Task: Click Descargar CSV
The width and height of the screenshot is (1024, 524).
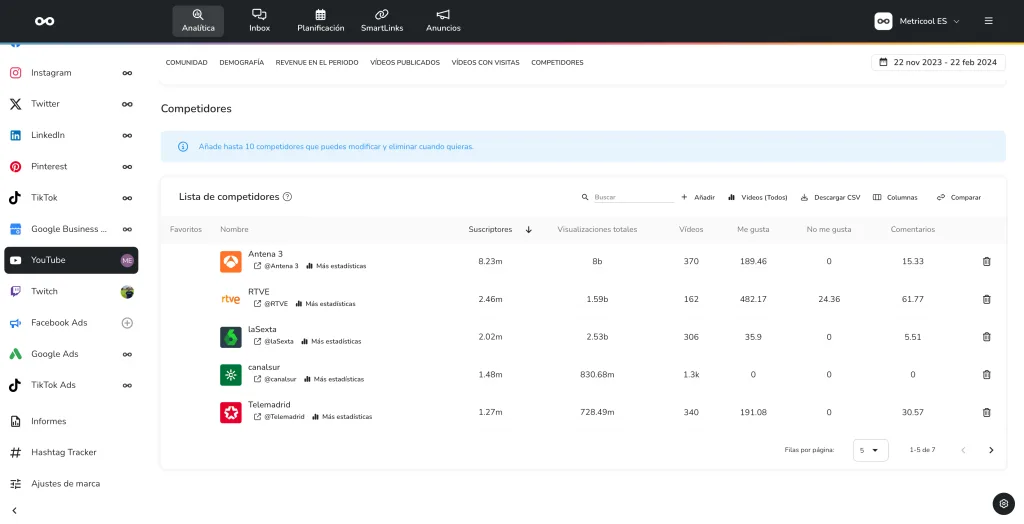Action: click(831, 197)
